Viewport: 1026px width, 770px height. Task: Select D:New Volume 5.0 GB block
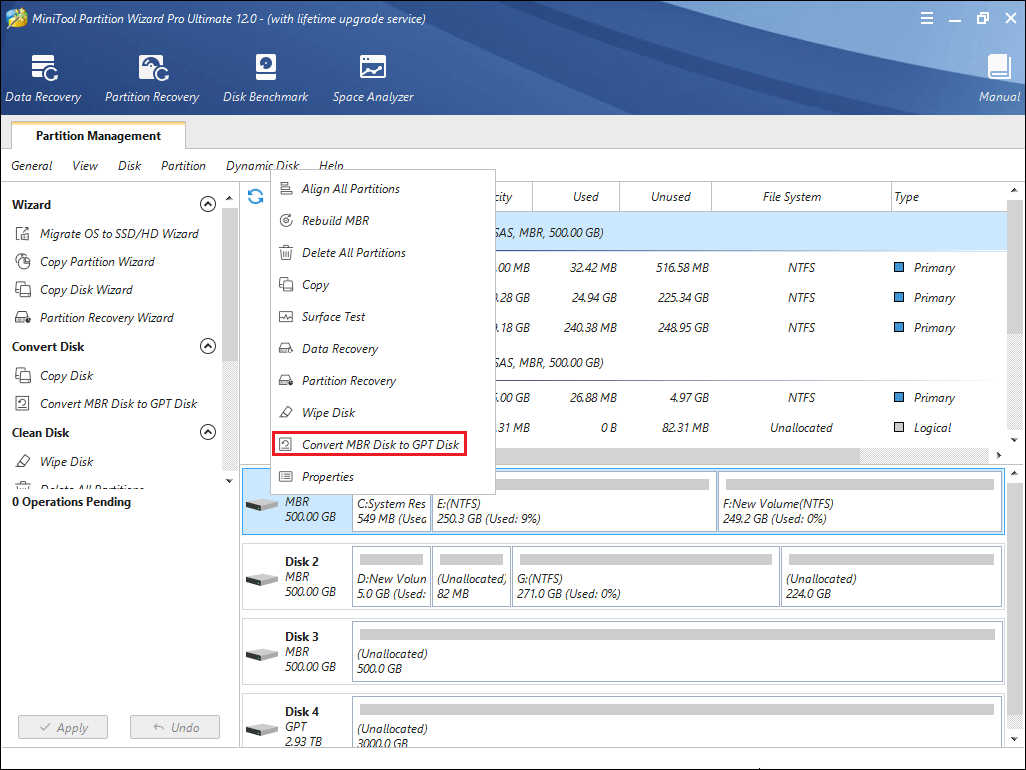tap(391, 577)
